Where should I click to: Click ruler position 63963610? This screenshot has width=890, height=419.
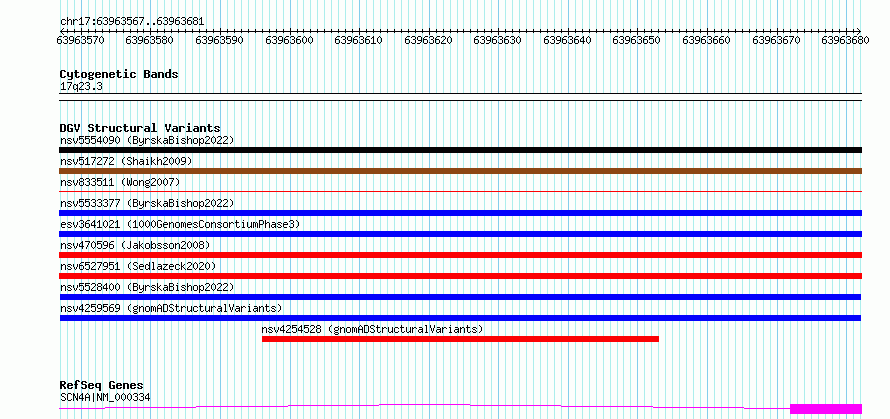coord(359,40)
